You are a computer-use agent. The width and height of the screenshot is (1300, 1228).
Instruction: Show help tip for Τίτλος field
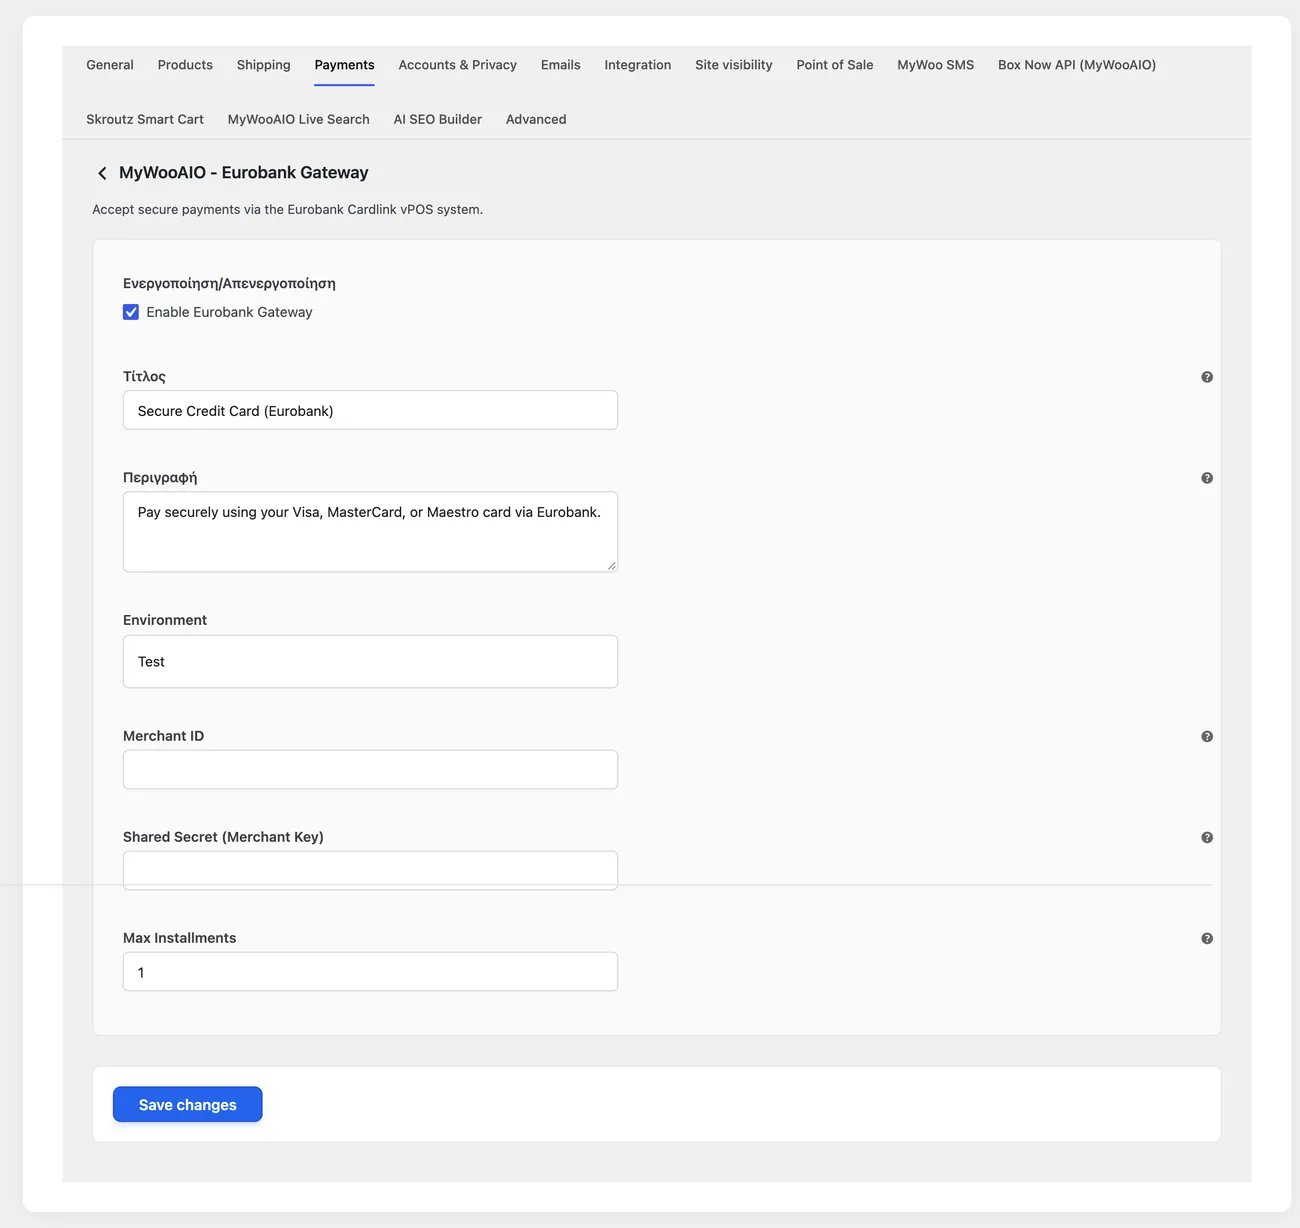[1207, 377]
